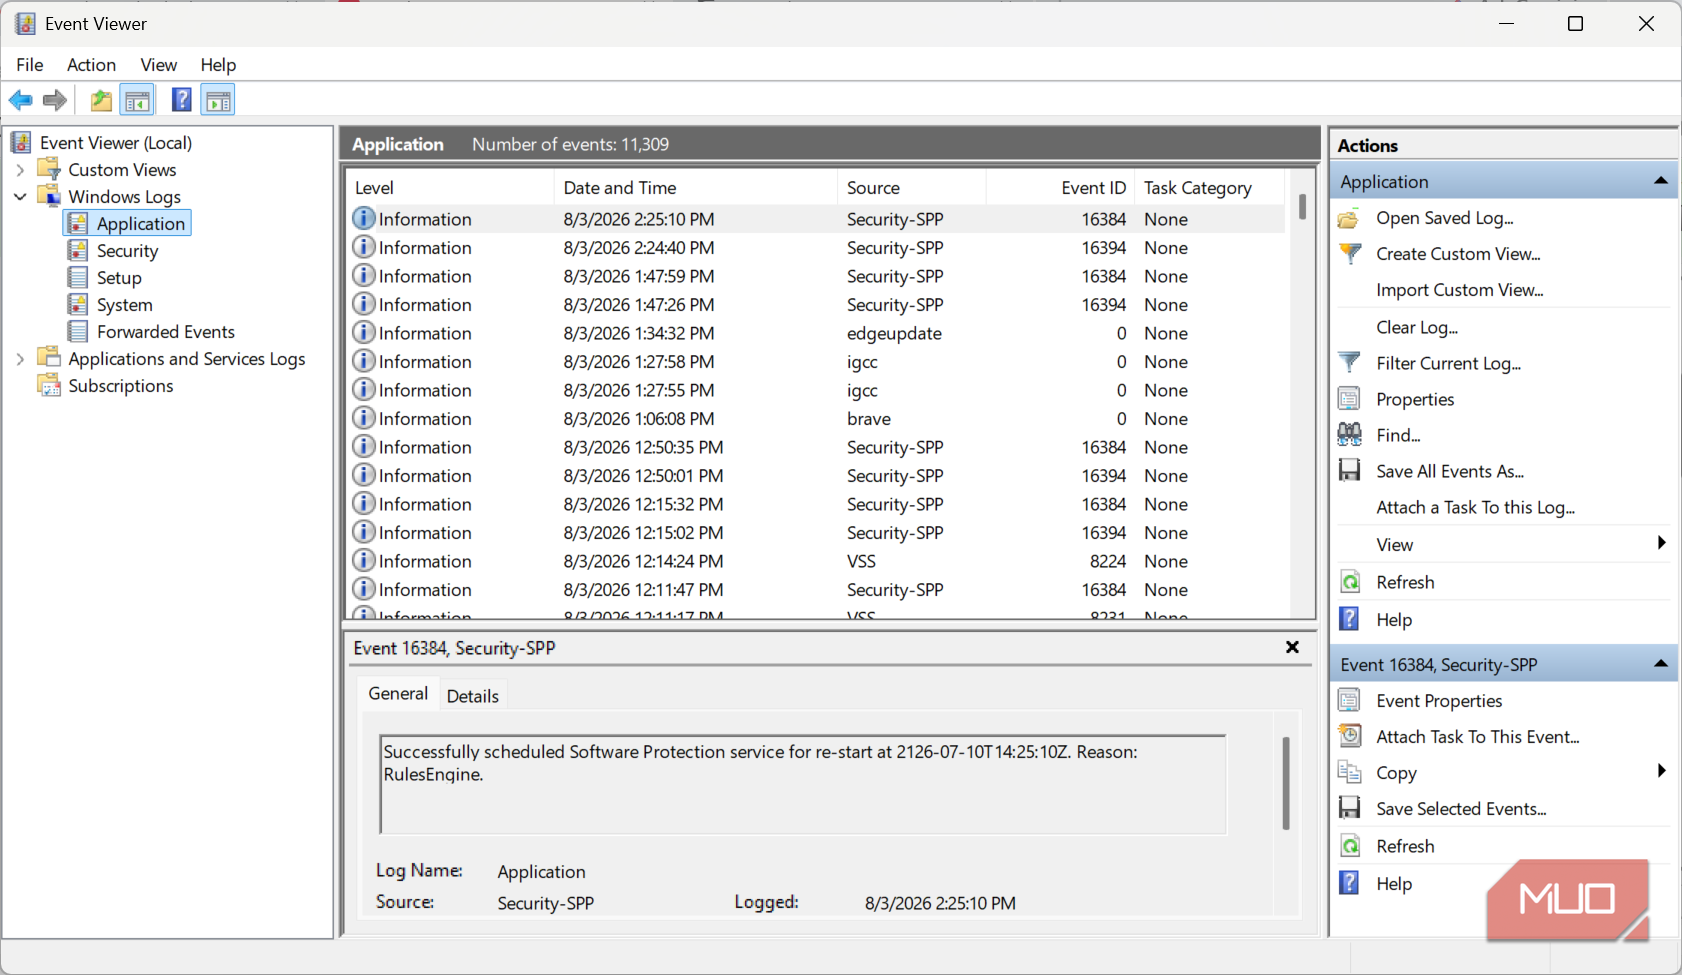Expand the Custom Views tree node

tap(20, 170)
